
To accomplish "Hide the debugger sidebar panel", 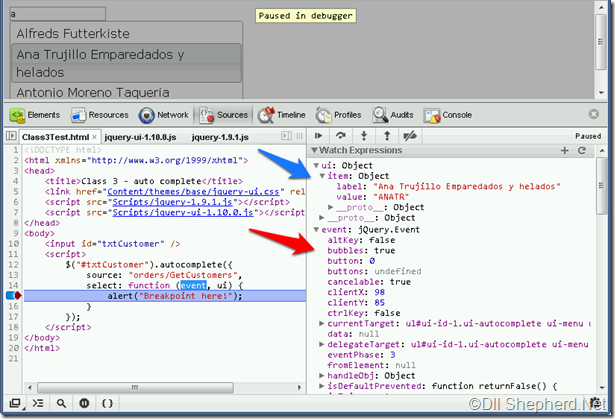I will click(286, 136).
